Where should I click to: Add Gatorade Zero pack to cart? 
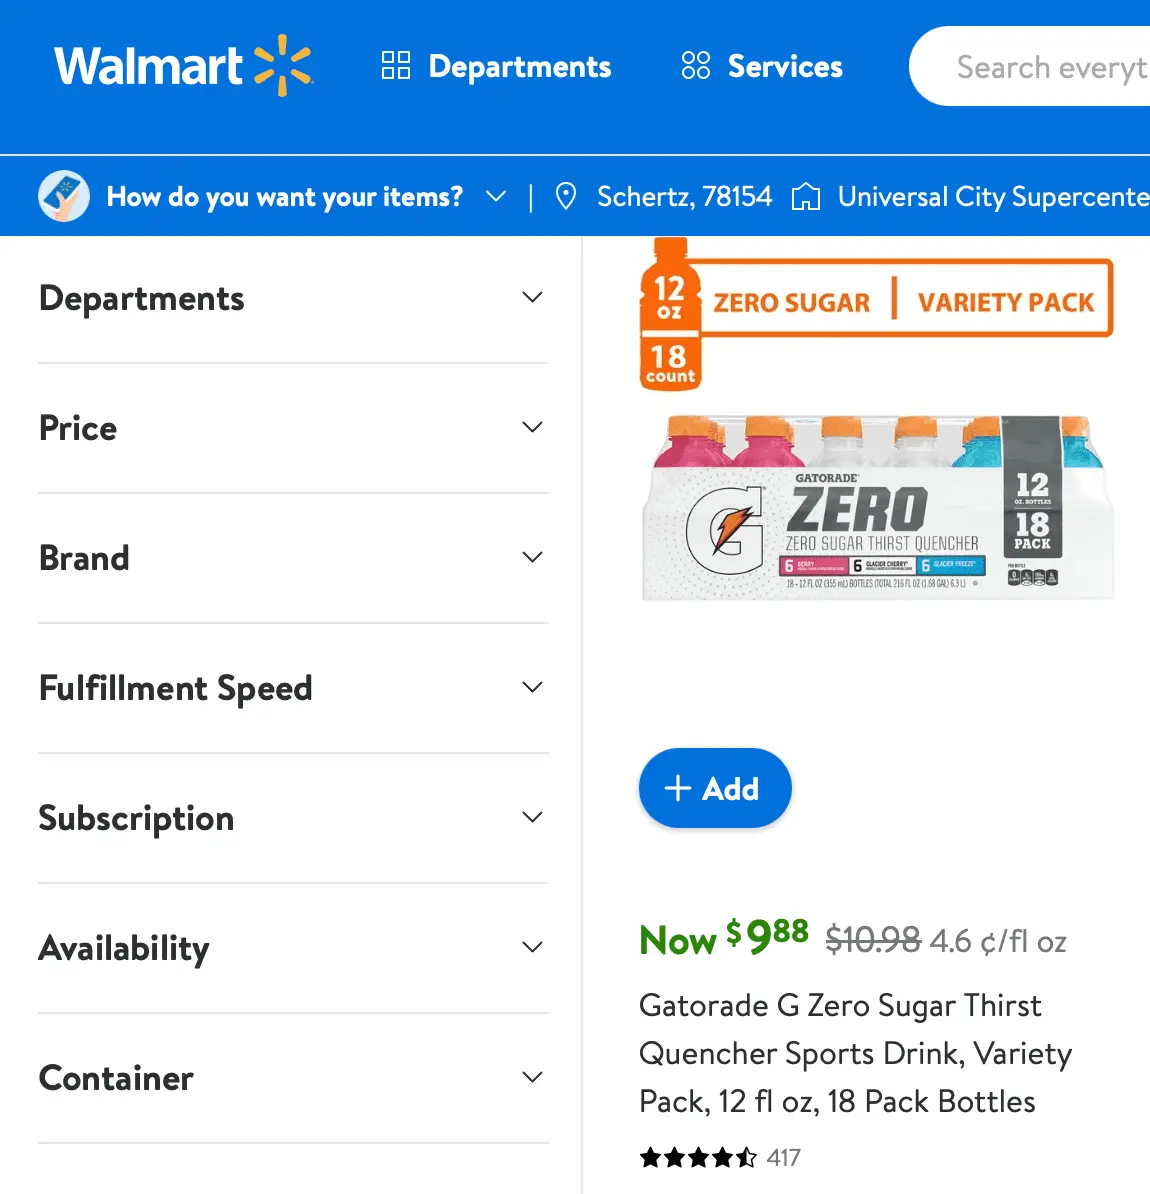click(x=714, y=788)
